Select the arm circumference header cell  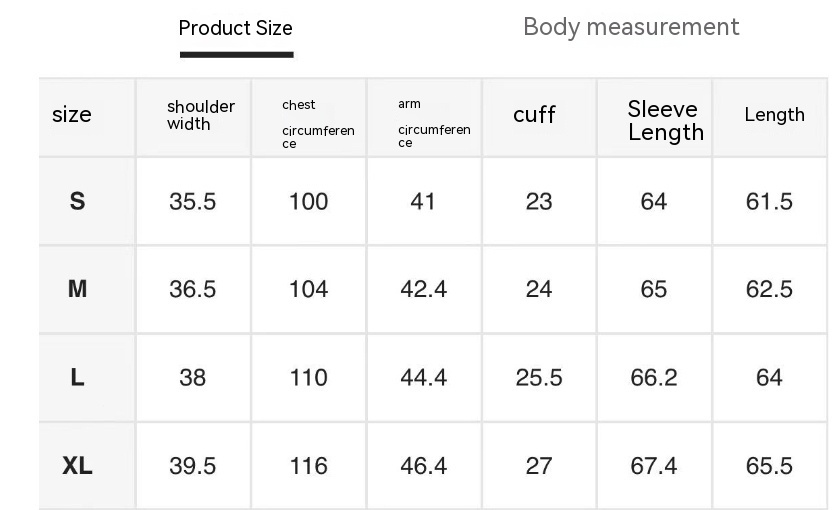click(433, 123)
